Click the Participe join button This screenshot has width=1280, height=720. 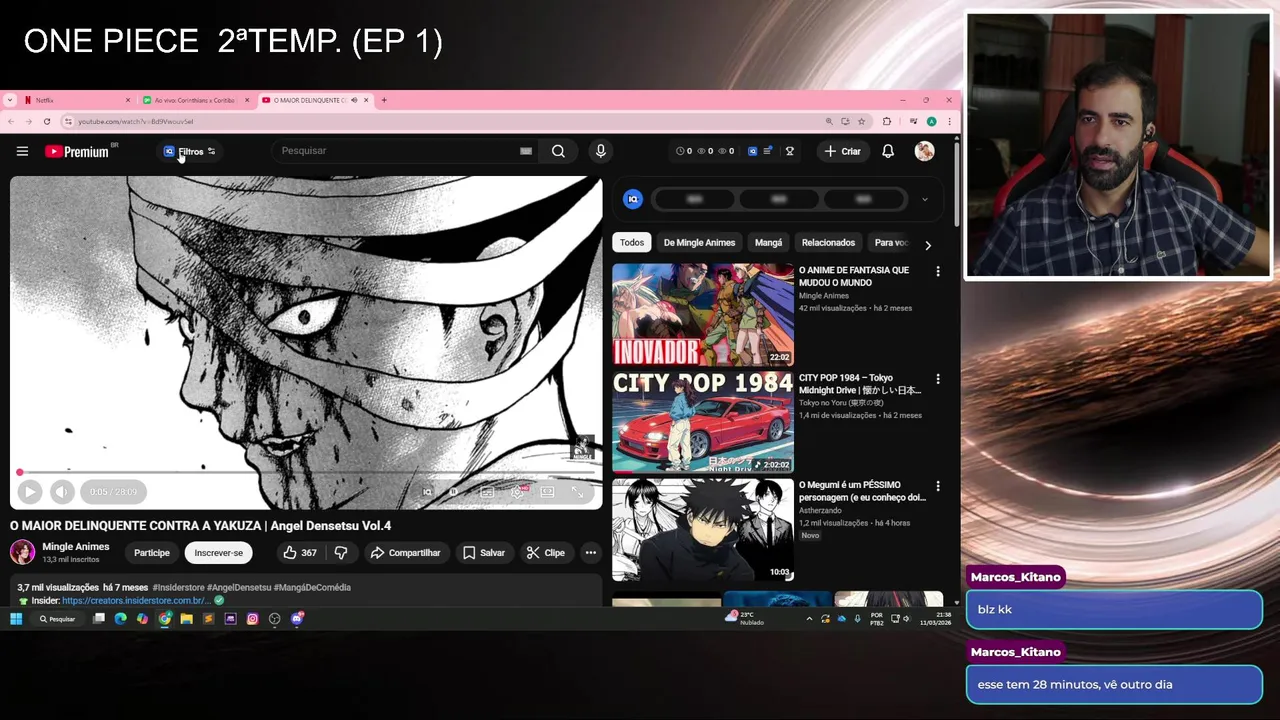click(152, 553)
